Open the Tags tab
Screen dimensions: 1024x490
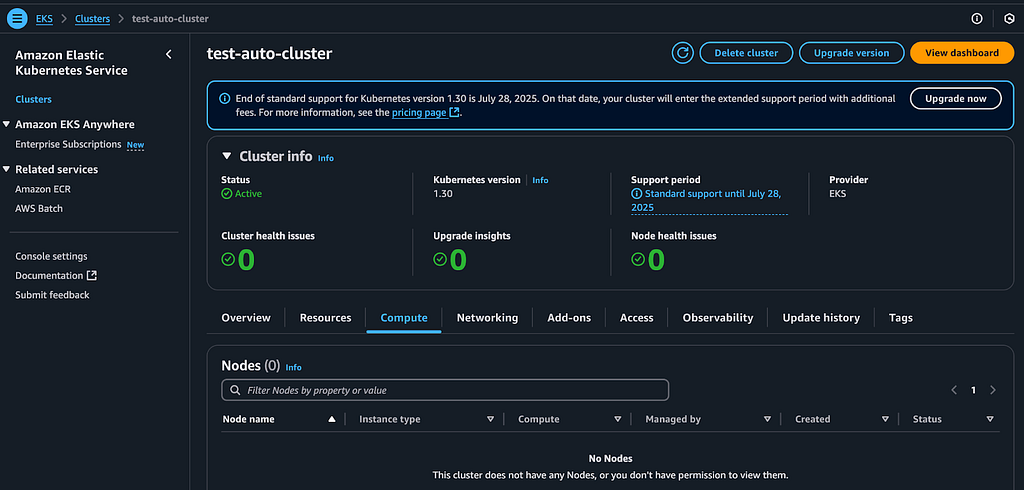pyautogui.click(x=901, y=318)
